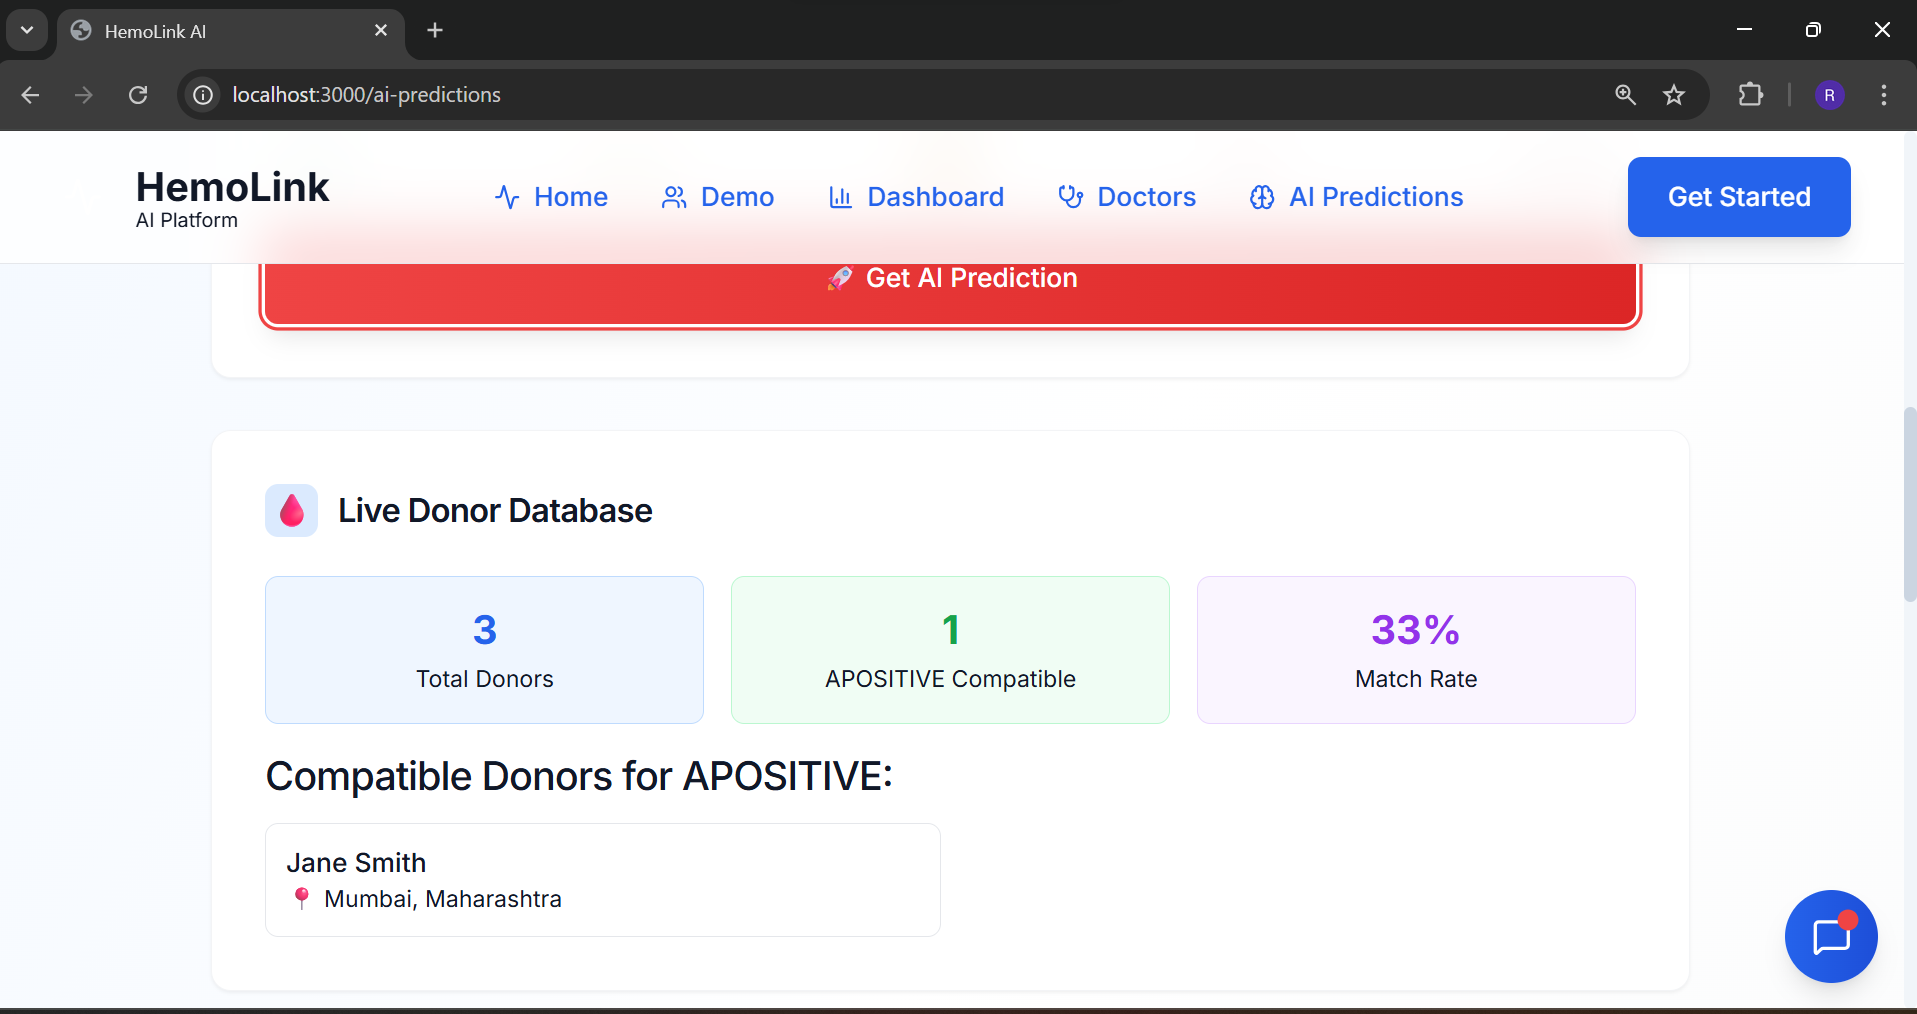Click the address bar URL
This screenshot has width=1917, height=1014.
367,95
